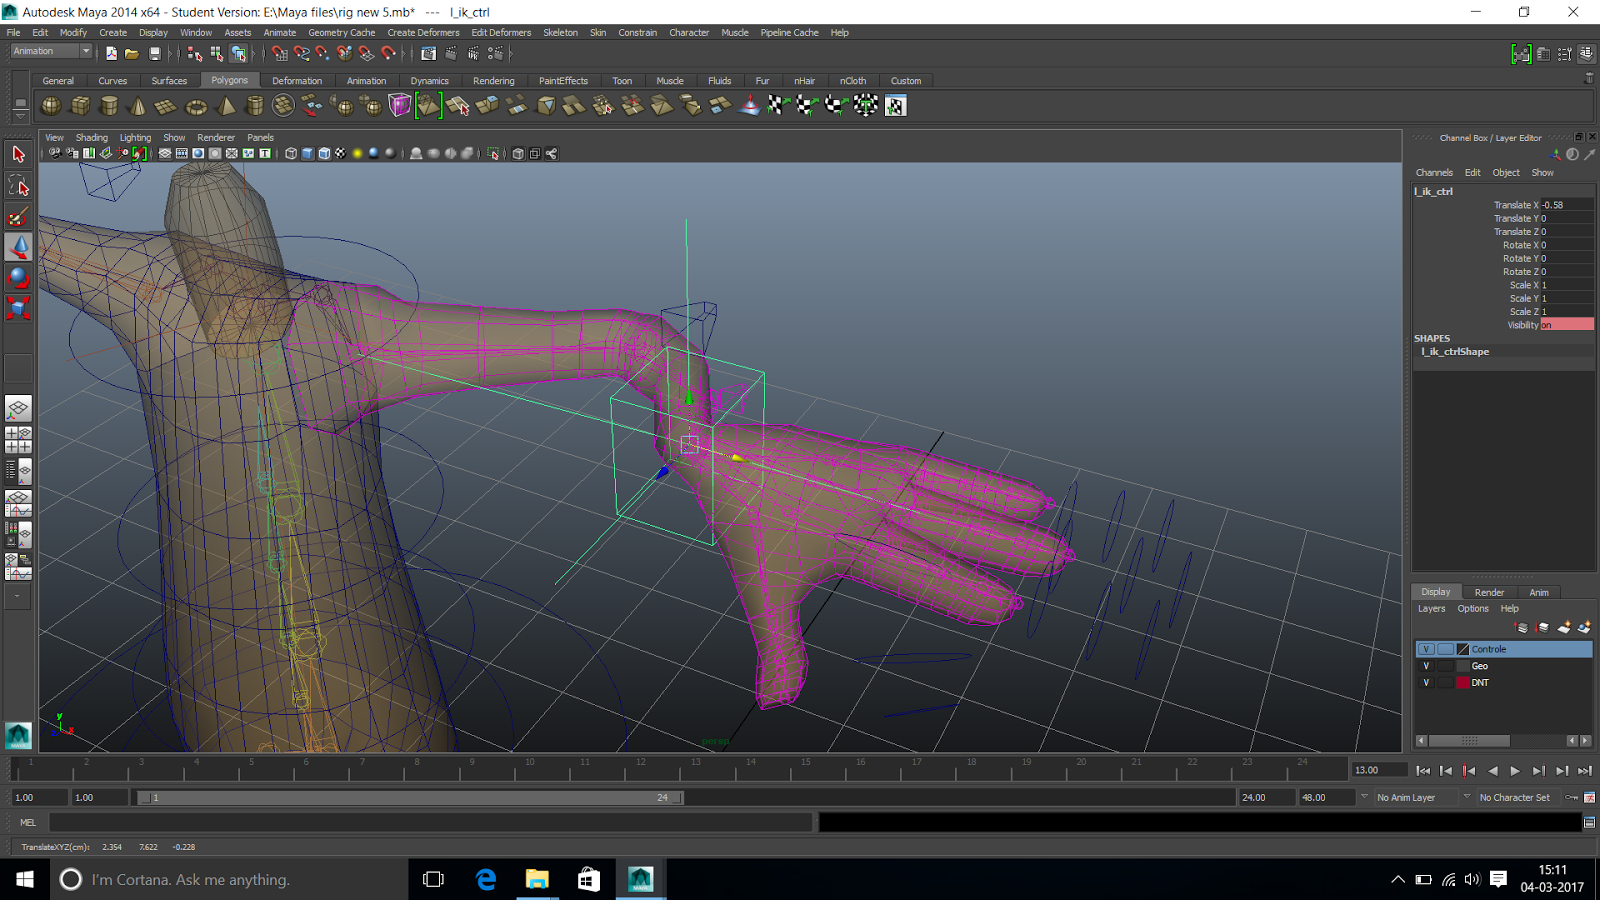Click the DNT layer color swatch
Viewport: 1600px width, 900px height.
[1464, 682]
